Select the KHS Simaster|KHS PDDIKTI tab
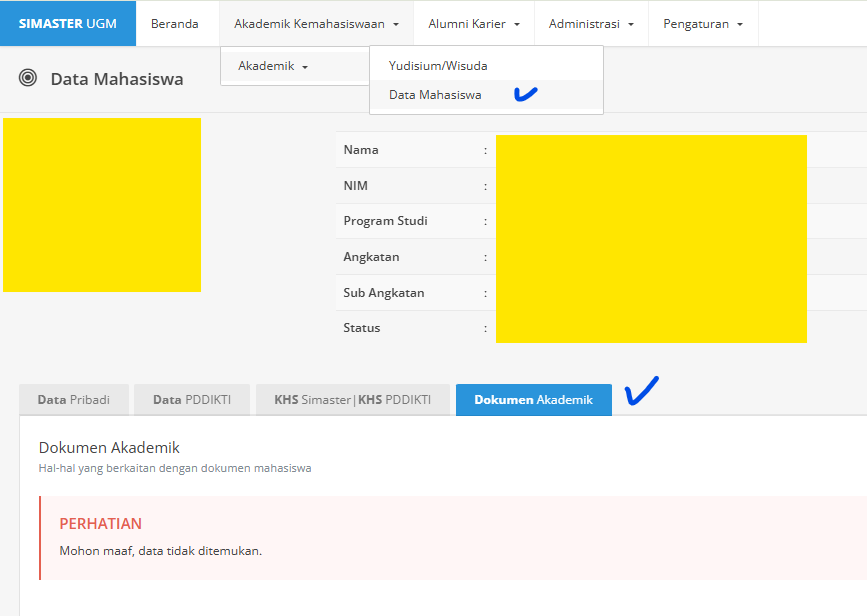 [352, 400]
